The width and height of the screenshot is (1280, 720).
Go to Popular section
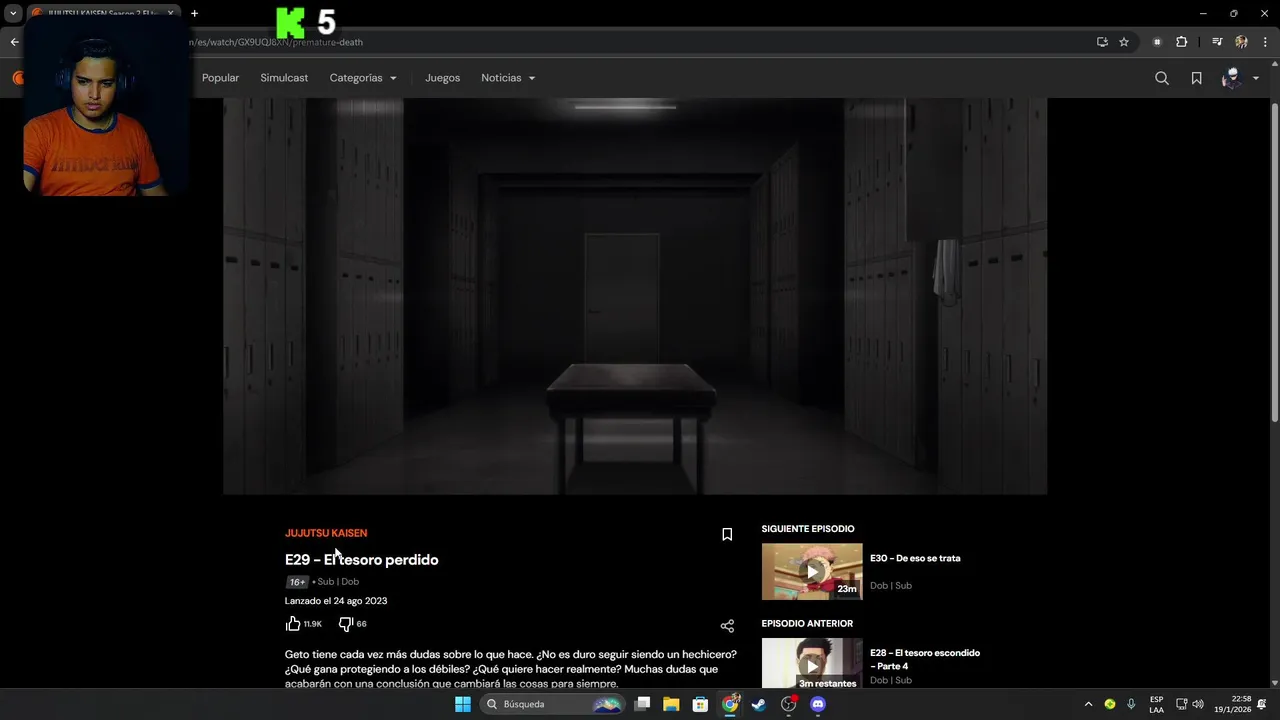[220, 78]
